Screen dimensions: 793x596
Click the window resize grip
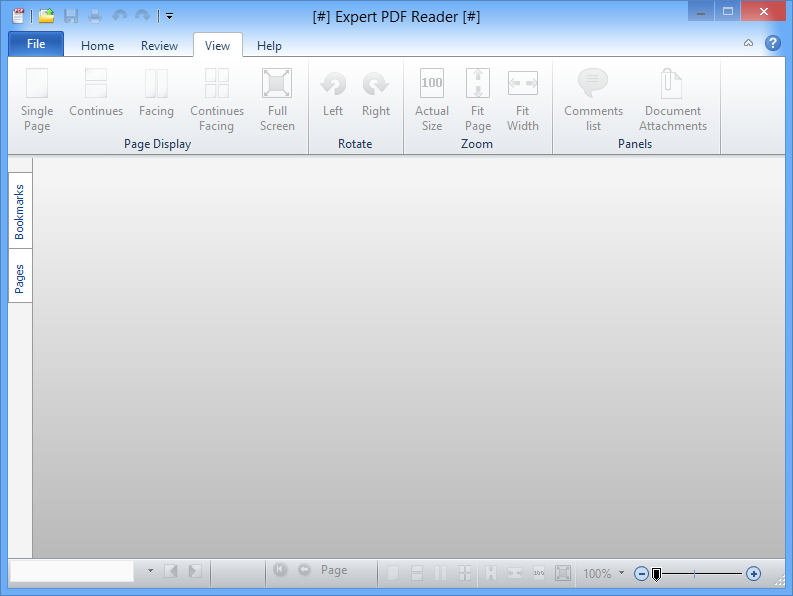779,581
